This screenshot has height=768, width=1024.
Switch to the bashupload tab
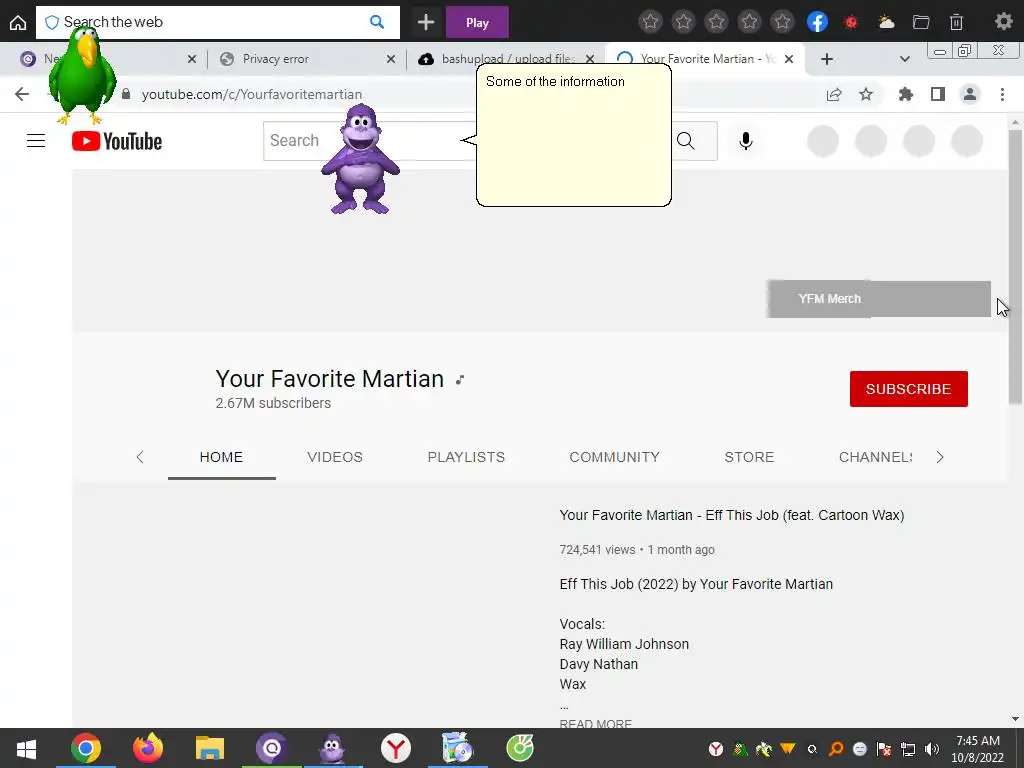click(x=505, y=59)
